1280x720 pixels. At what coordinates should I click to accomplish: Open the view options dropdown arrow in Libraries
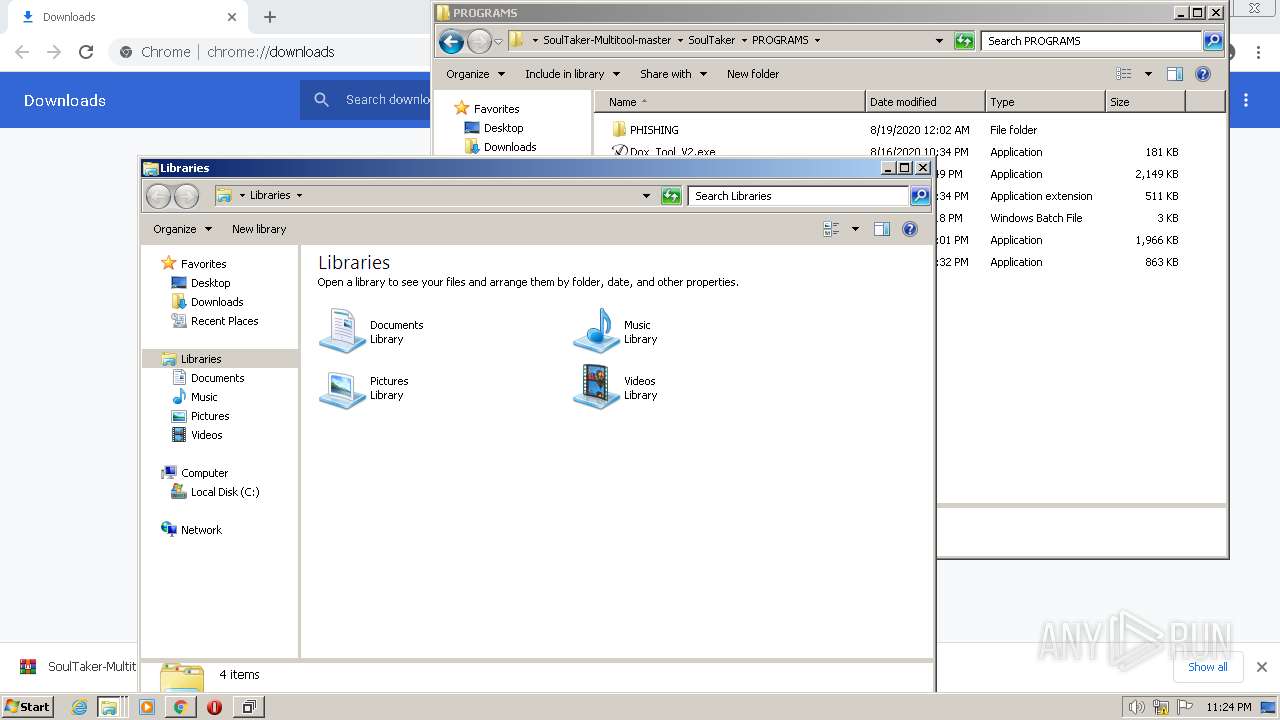[855, 229]
